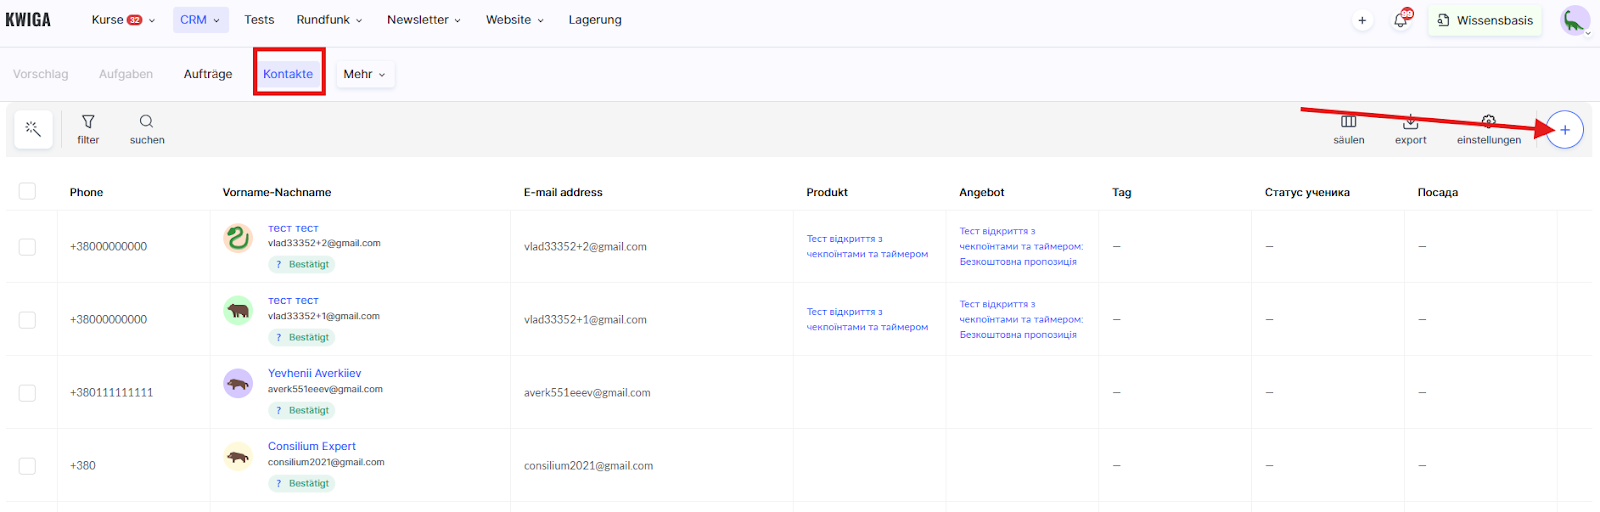Expand the Newsletter menu
The width and height of the screenshot is (1600, 512).
click(x=424, y=20)
